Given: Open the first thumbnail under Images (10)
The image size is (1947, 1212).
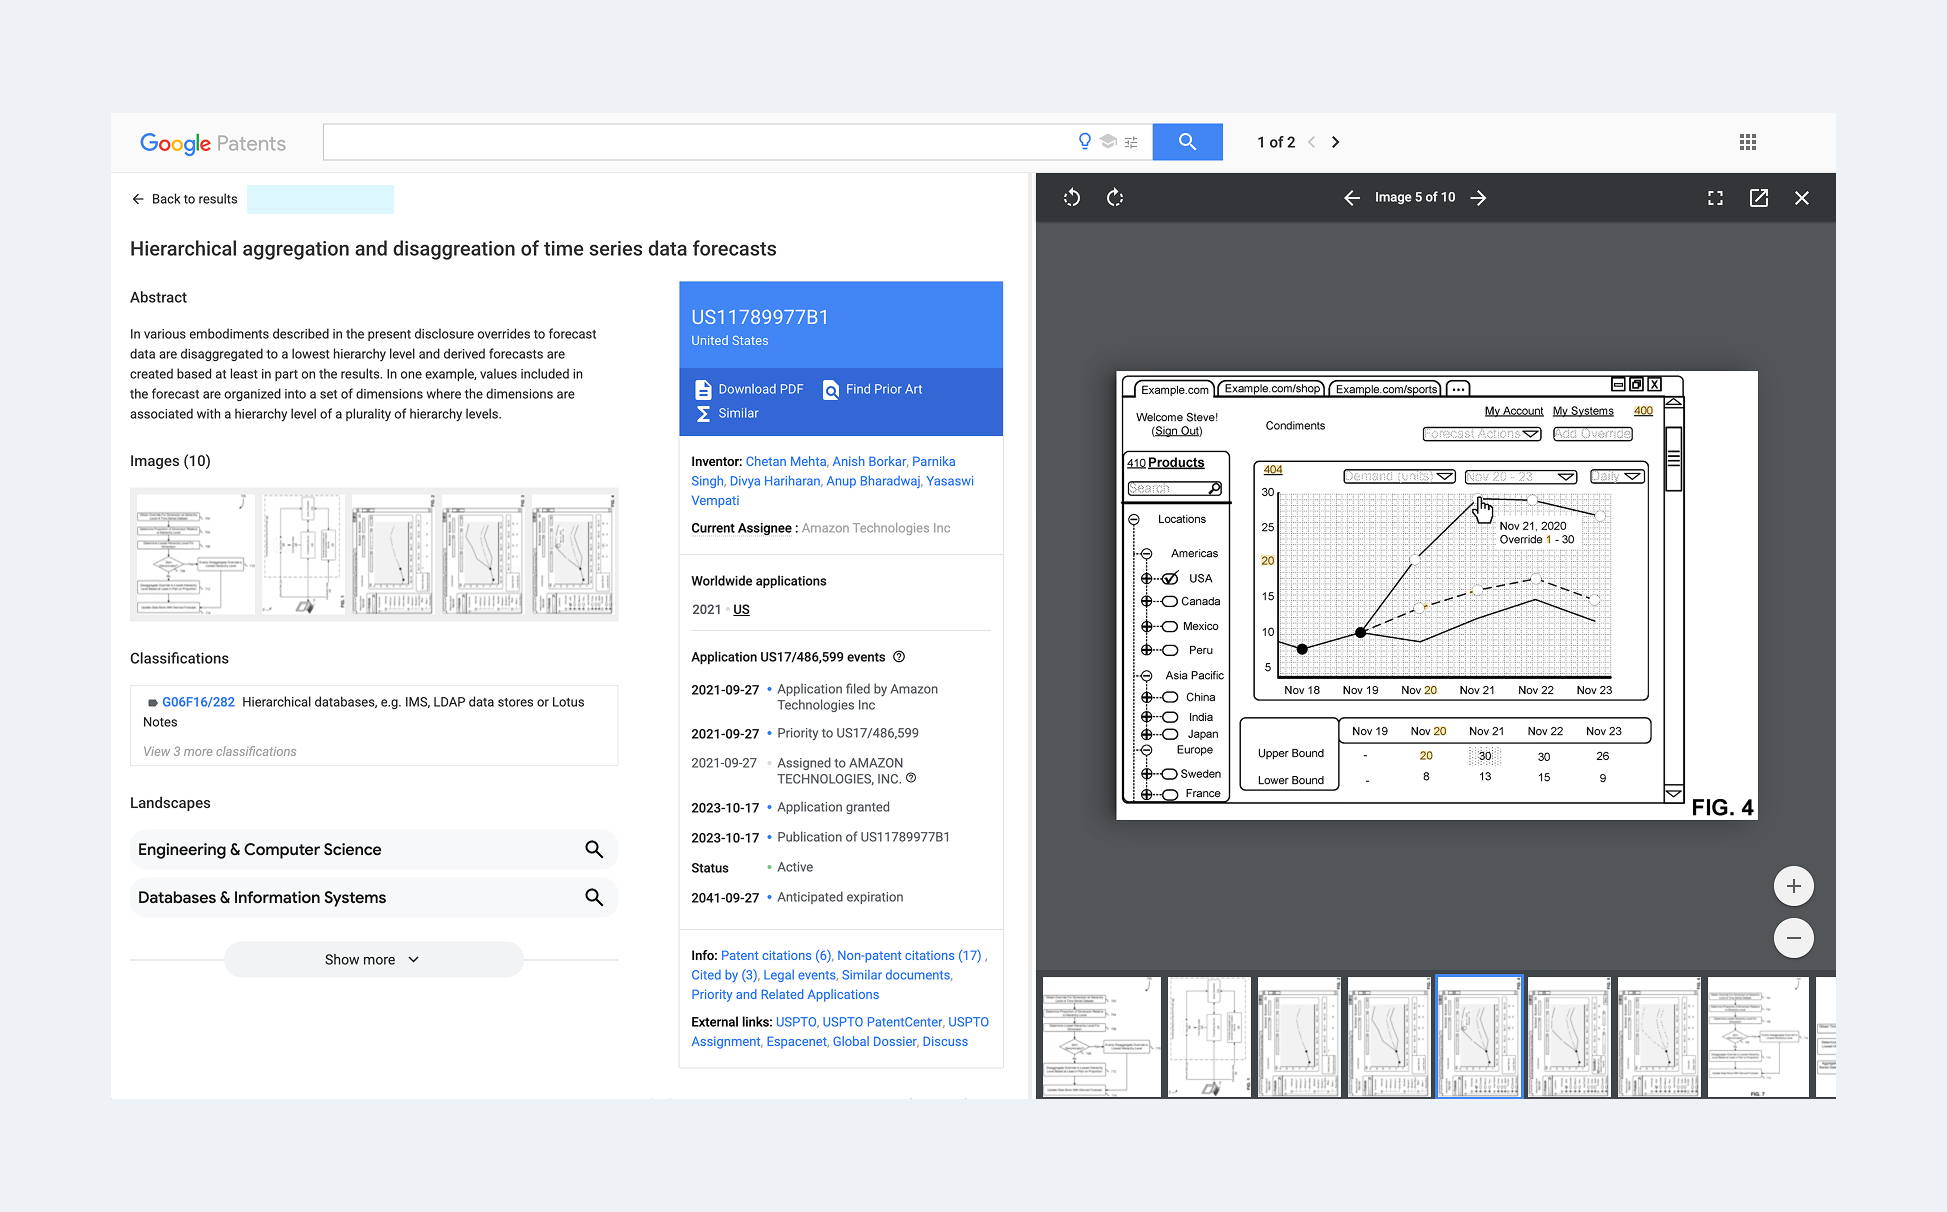Looking at the screenshot, I should tap(195, 554).
